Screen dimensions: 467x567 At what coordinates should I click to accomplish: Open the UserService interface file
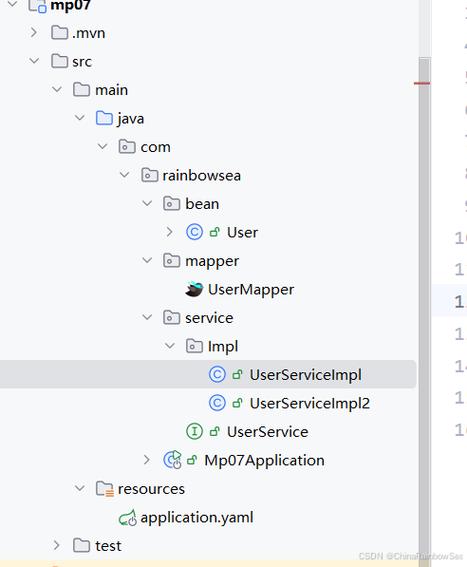pos(267,432)
